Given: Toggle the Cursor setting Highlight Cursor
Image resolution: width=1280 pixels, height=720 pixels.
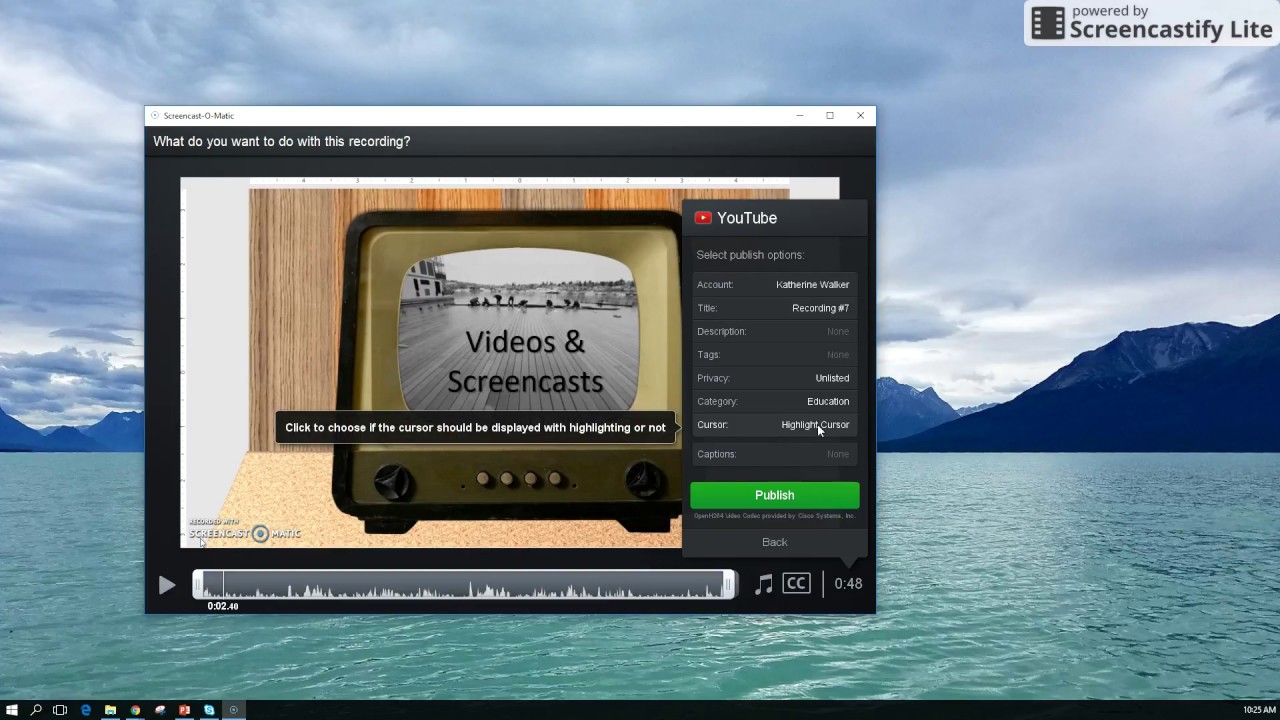Looking at the screenshot, I should [x=774, y=425].
